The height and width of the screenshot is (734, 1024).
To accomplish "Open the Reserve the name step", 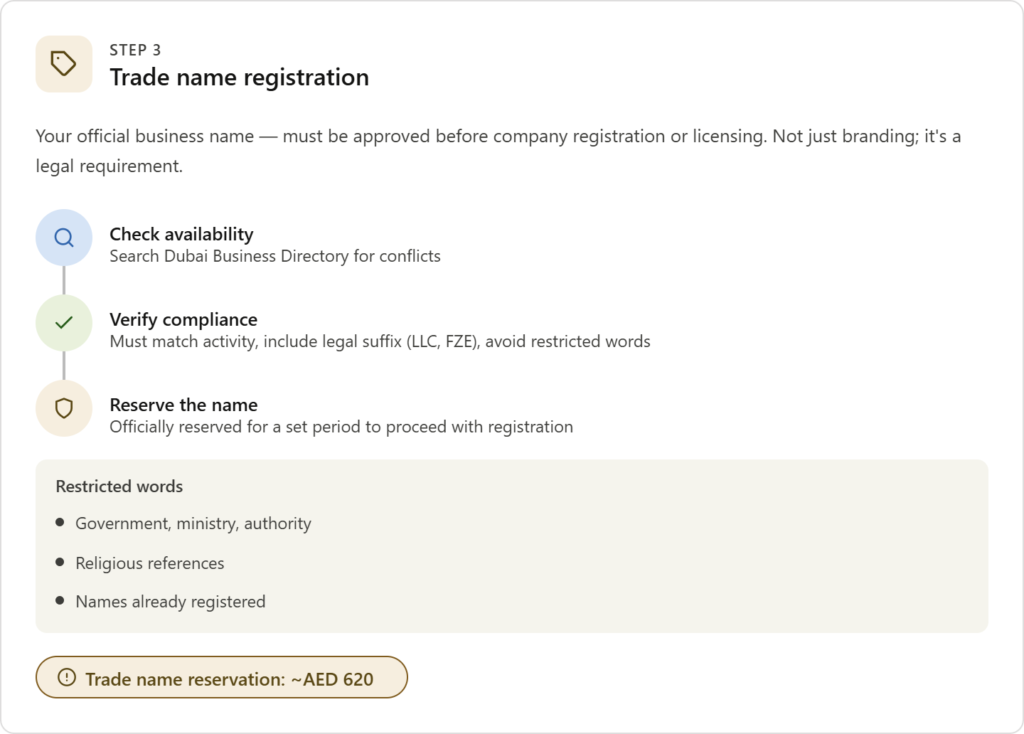I will tap(183, 405).
